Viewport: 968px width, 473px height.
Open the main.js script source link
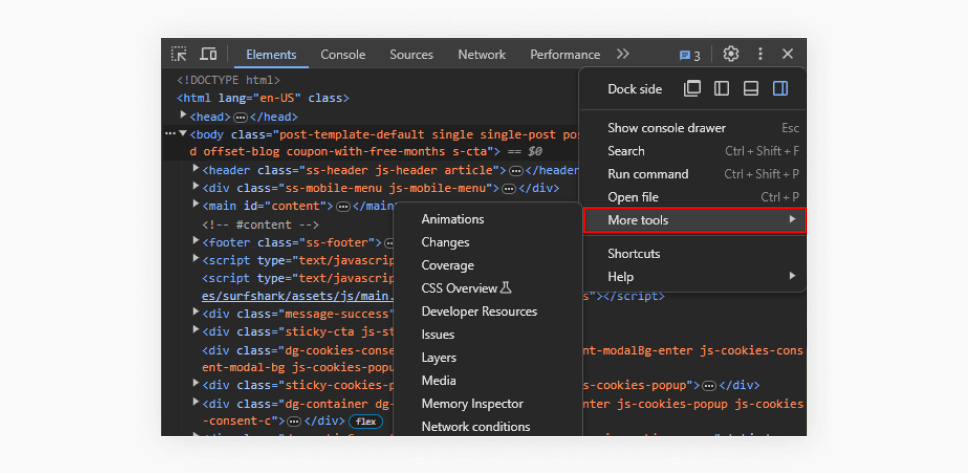point(299,296)
